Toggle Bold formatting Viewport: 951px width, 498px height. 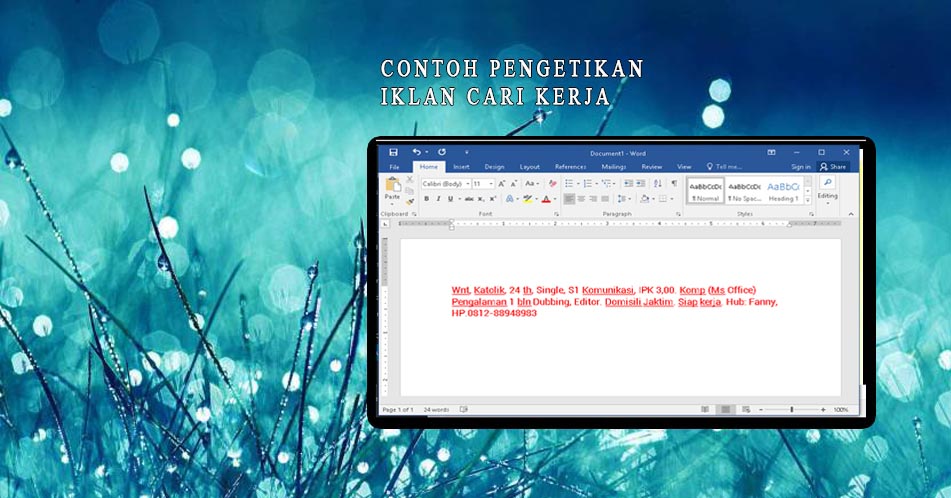pos(426,199)
